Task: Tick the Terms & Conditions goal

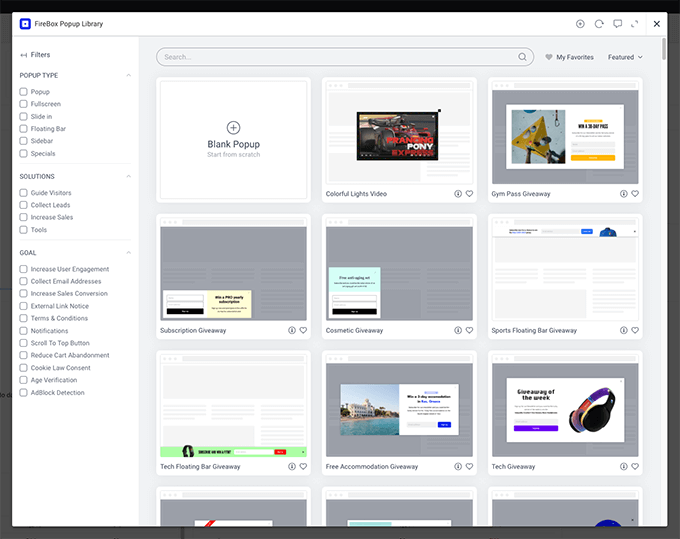Action: (x=23, y=319)
